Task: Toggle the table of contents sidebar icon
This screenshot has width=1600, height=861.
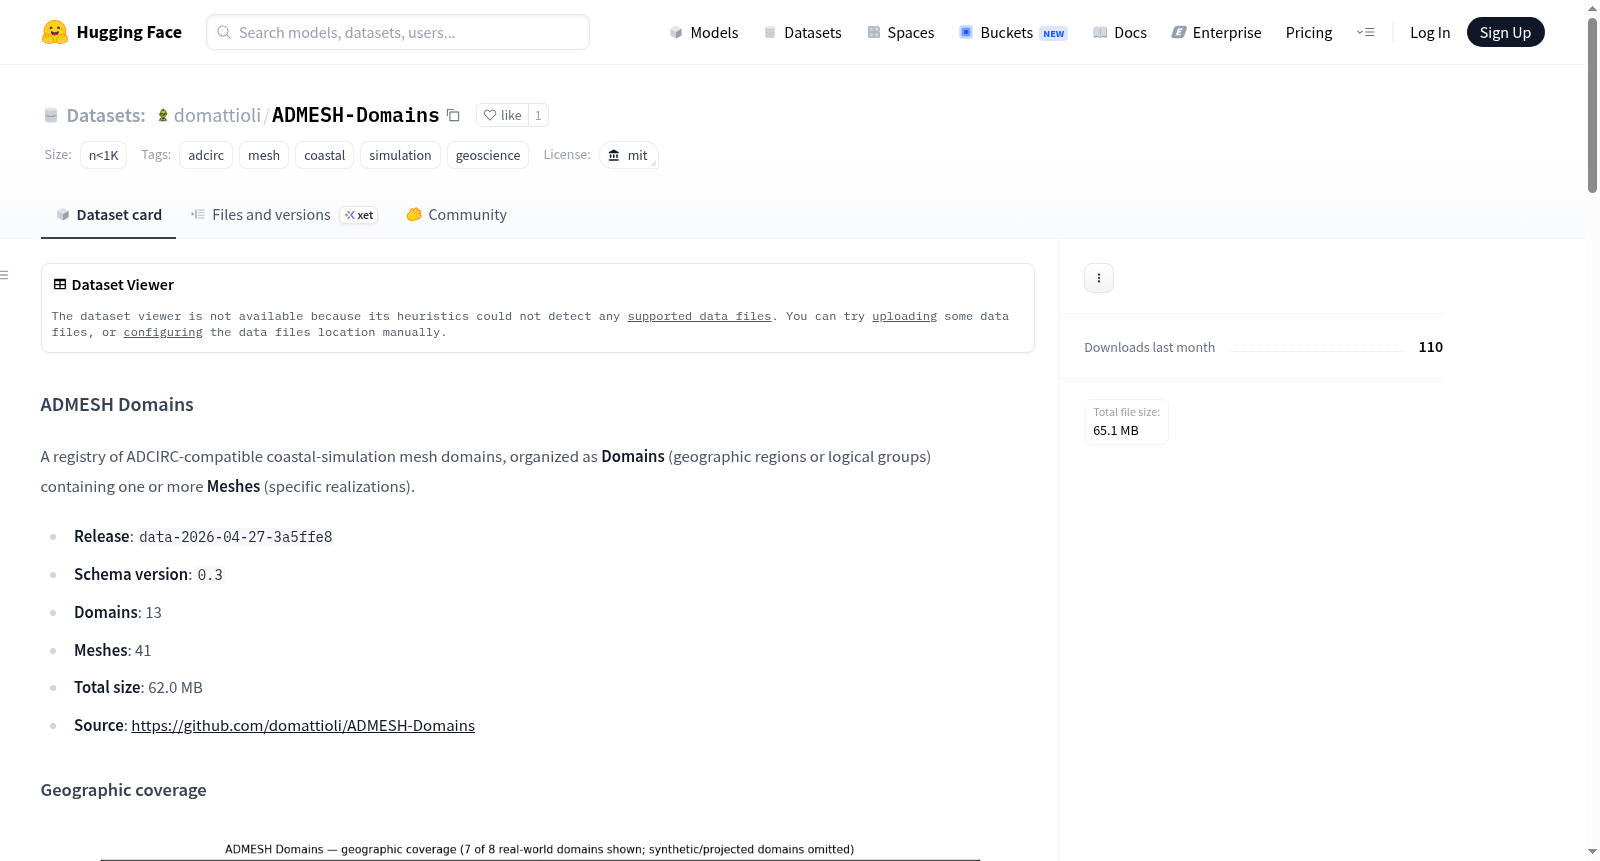Action: click(x=5, y=275)
